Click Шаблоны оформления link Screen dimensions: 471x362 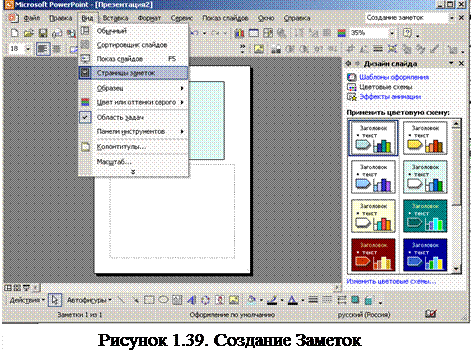click(394, 77)
